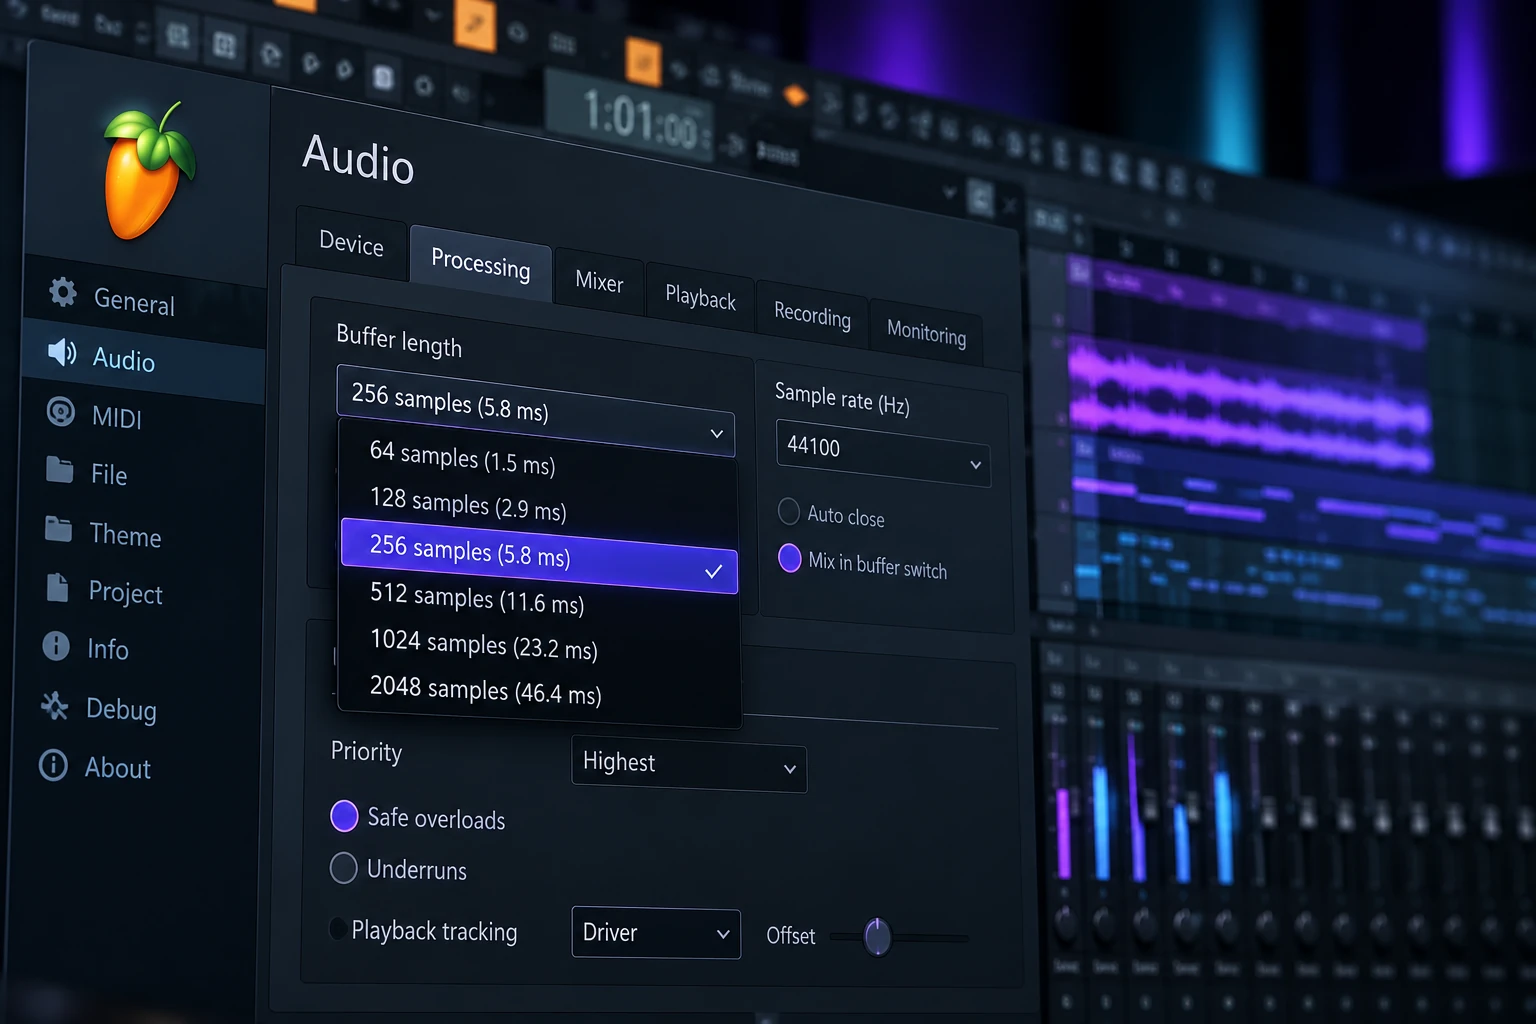Open the Theme folder icon in sidebar

coord(59,529)
